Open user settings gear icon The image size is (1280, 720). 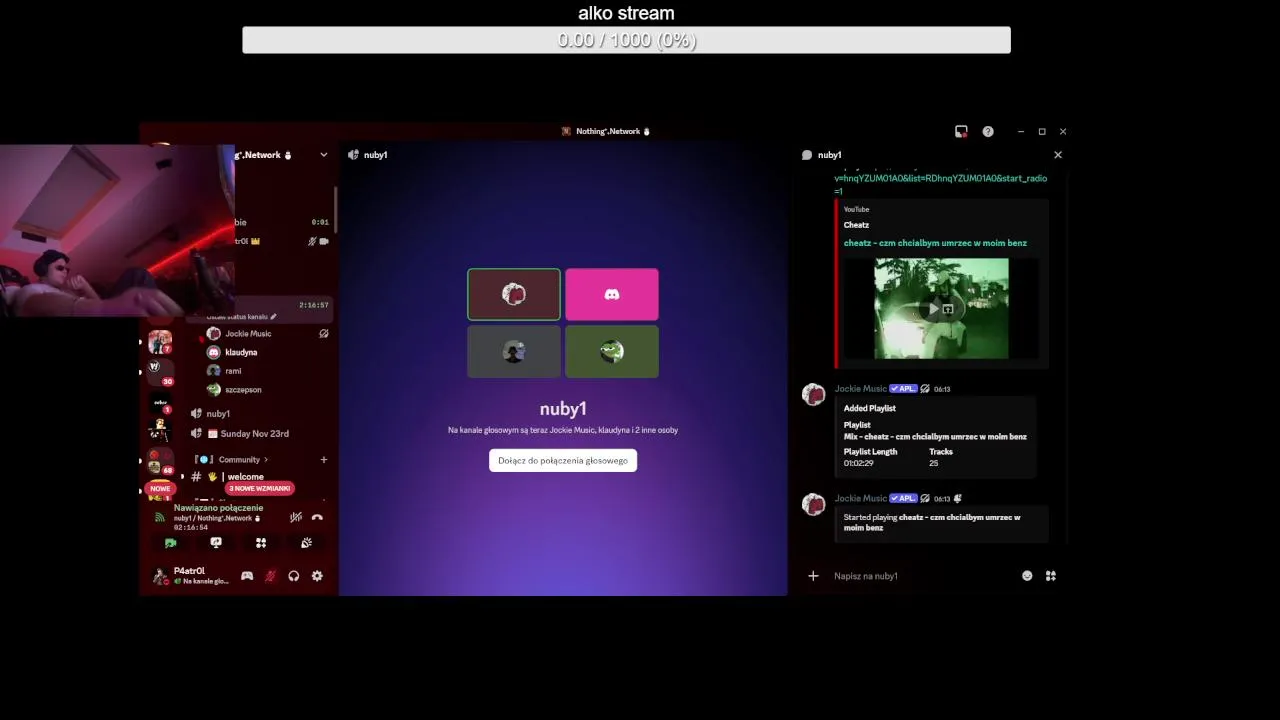point(317,576)
